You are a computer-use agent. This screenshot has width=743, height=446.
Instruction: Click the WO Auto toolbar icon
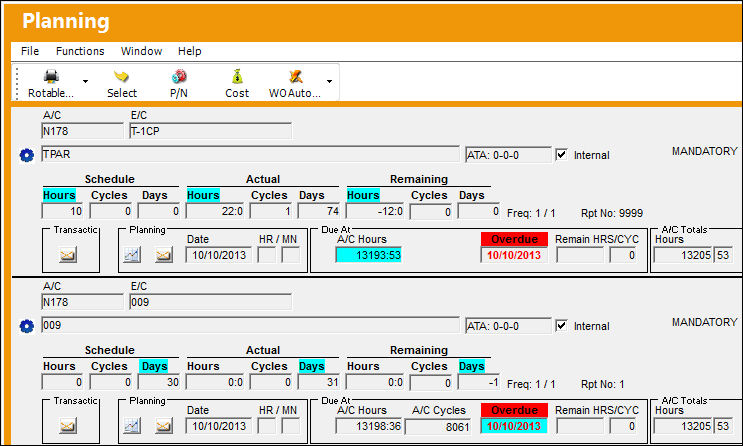click(296, 76)
